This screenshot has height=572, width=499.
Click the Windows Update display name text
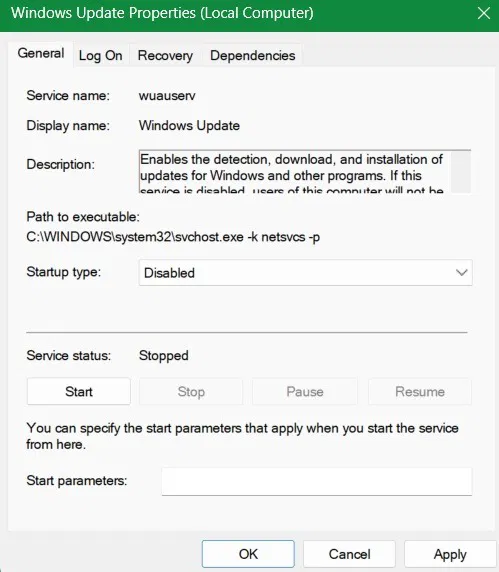[x=189, y=125]
